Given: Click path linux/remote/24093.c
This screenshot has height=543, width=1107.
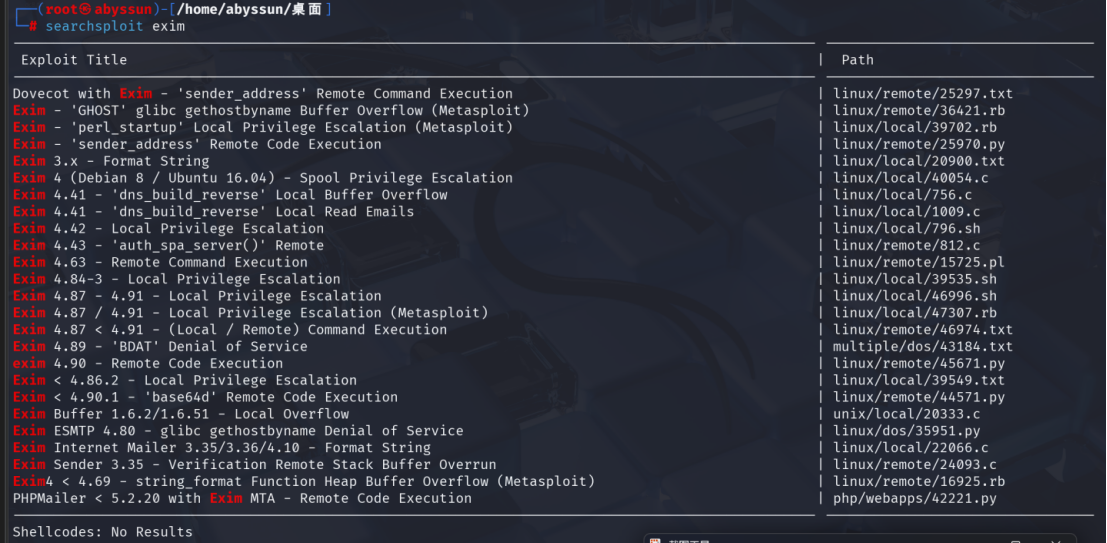Looking at the screenshot, I should point(915,465).
